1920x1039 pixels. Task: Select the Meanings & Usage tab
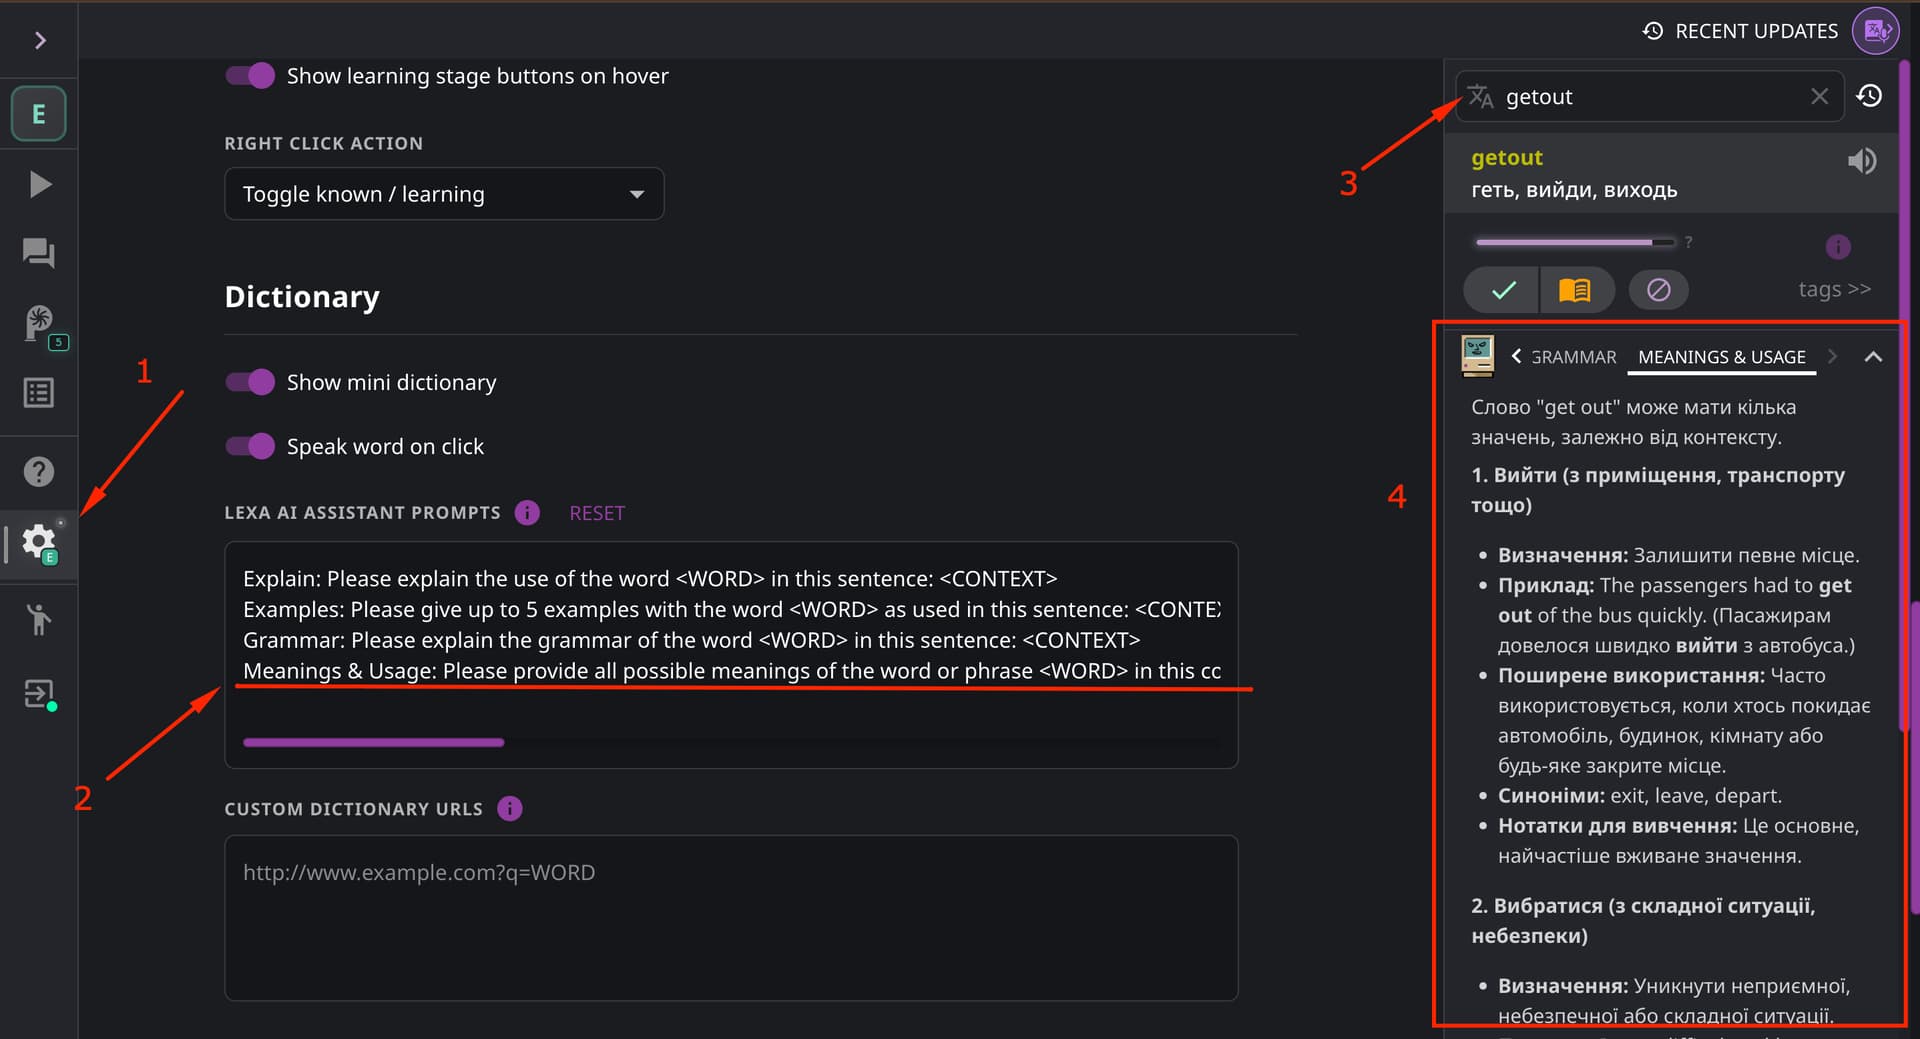(x=1721, y=357)
